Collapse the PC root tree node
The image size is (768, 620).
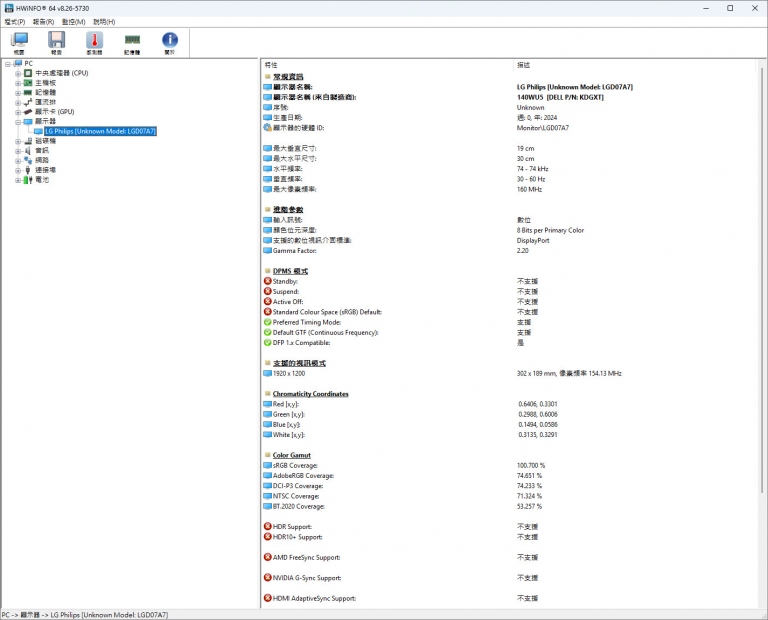(x=8, y=64)
